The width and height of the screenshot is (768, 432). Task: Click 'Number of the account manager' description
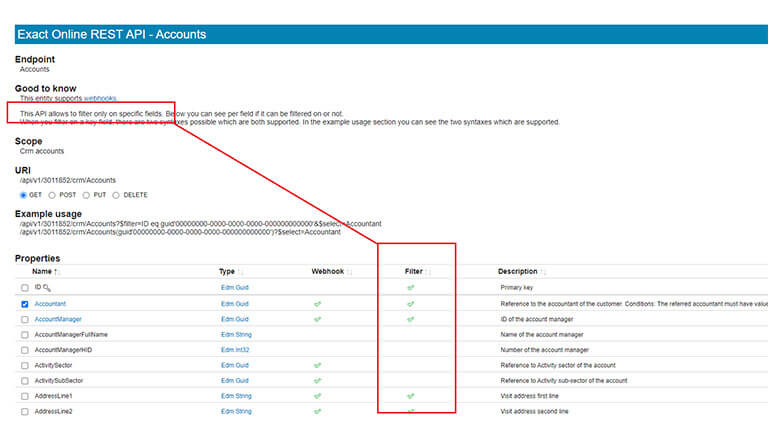coord(545,350)
